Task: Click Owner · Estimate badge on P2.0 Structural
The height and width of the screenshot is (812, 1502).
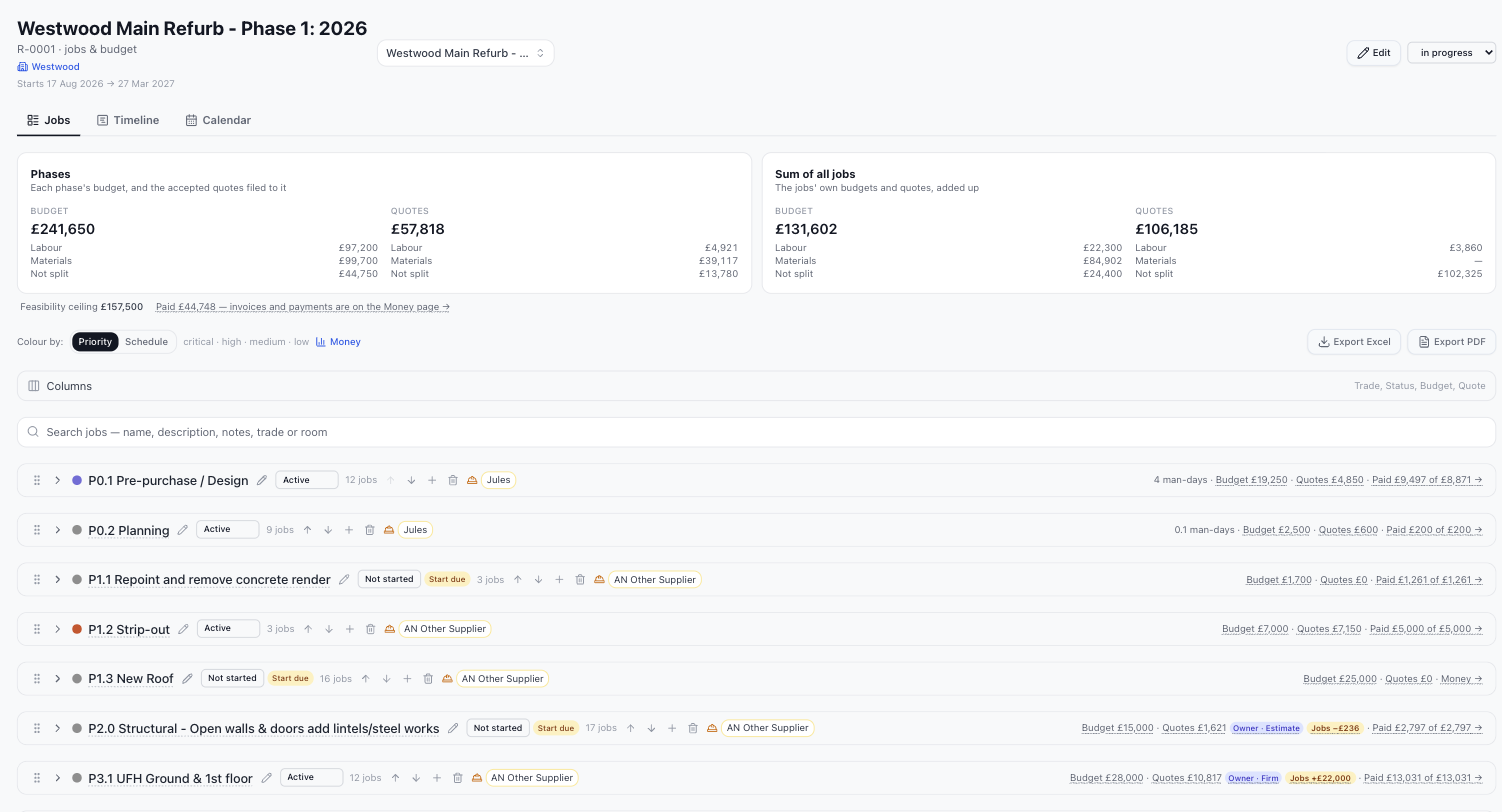Action: [1266, 728]
